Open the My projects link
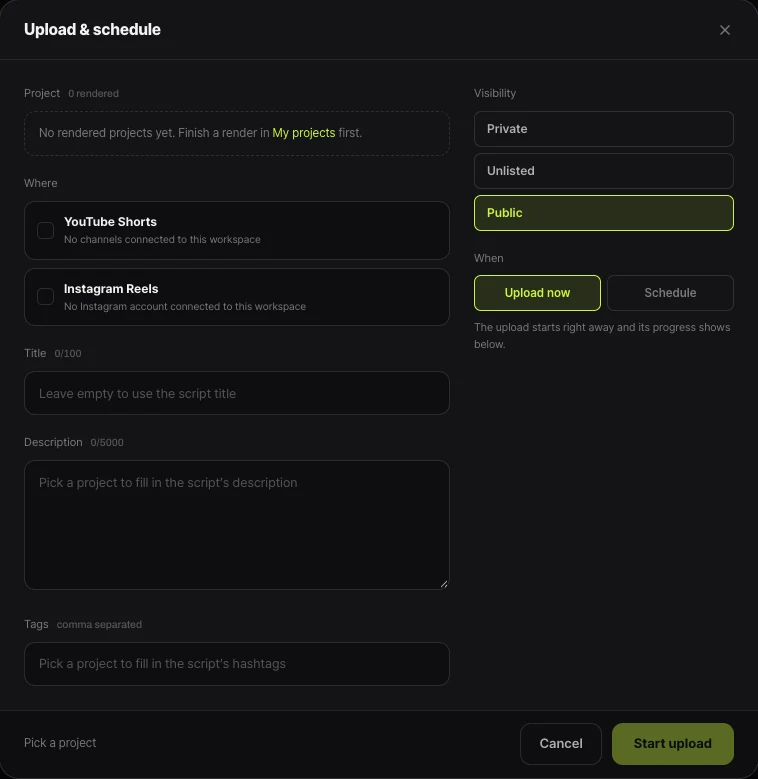The height and width of the screenshot is (779, 758). 303,133
